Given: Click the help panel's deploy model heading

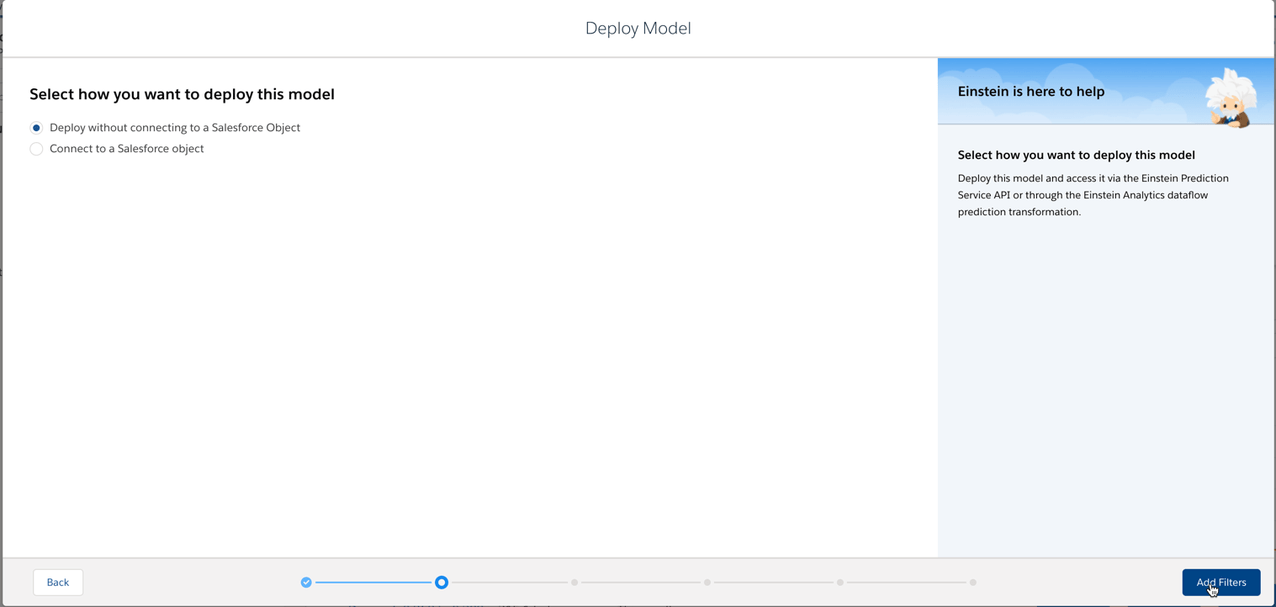Looking at the screenshot, I should point(1076,155).
